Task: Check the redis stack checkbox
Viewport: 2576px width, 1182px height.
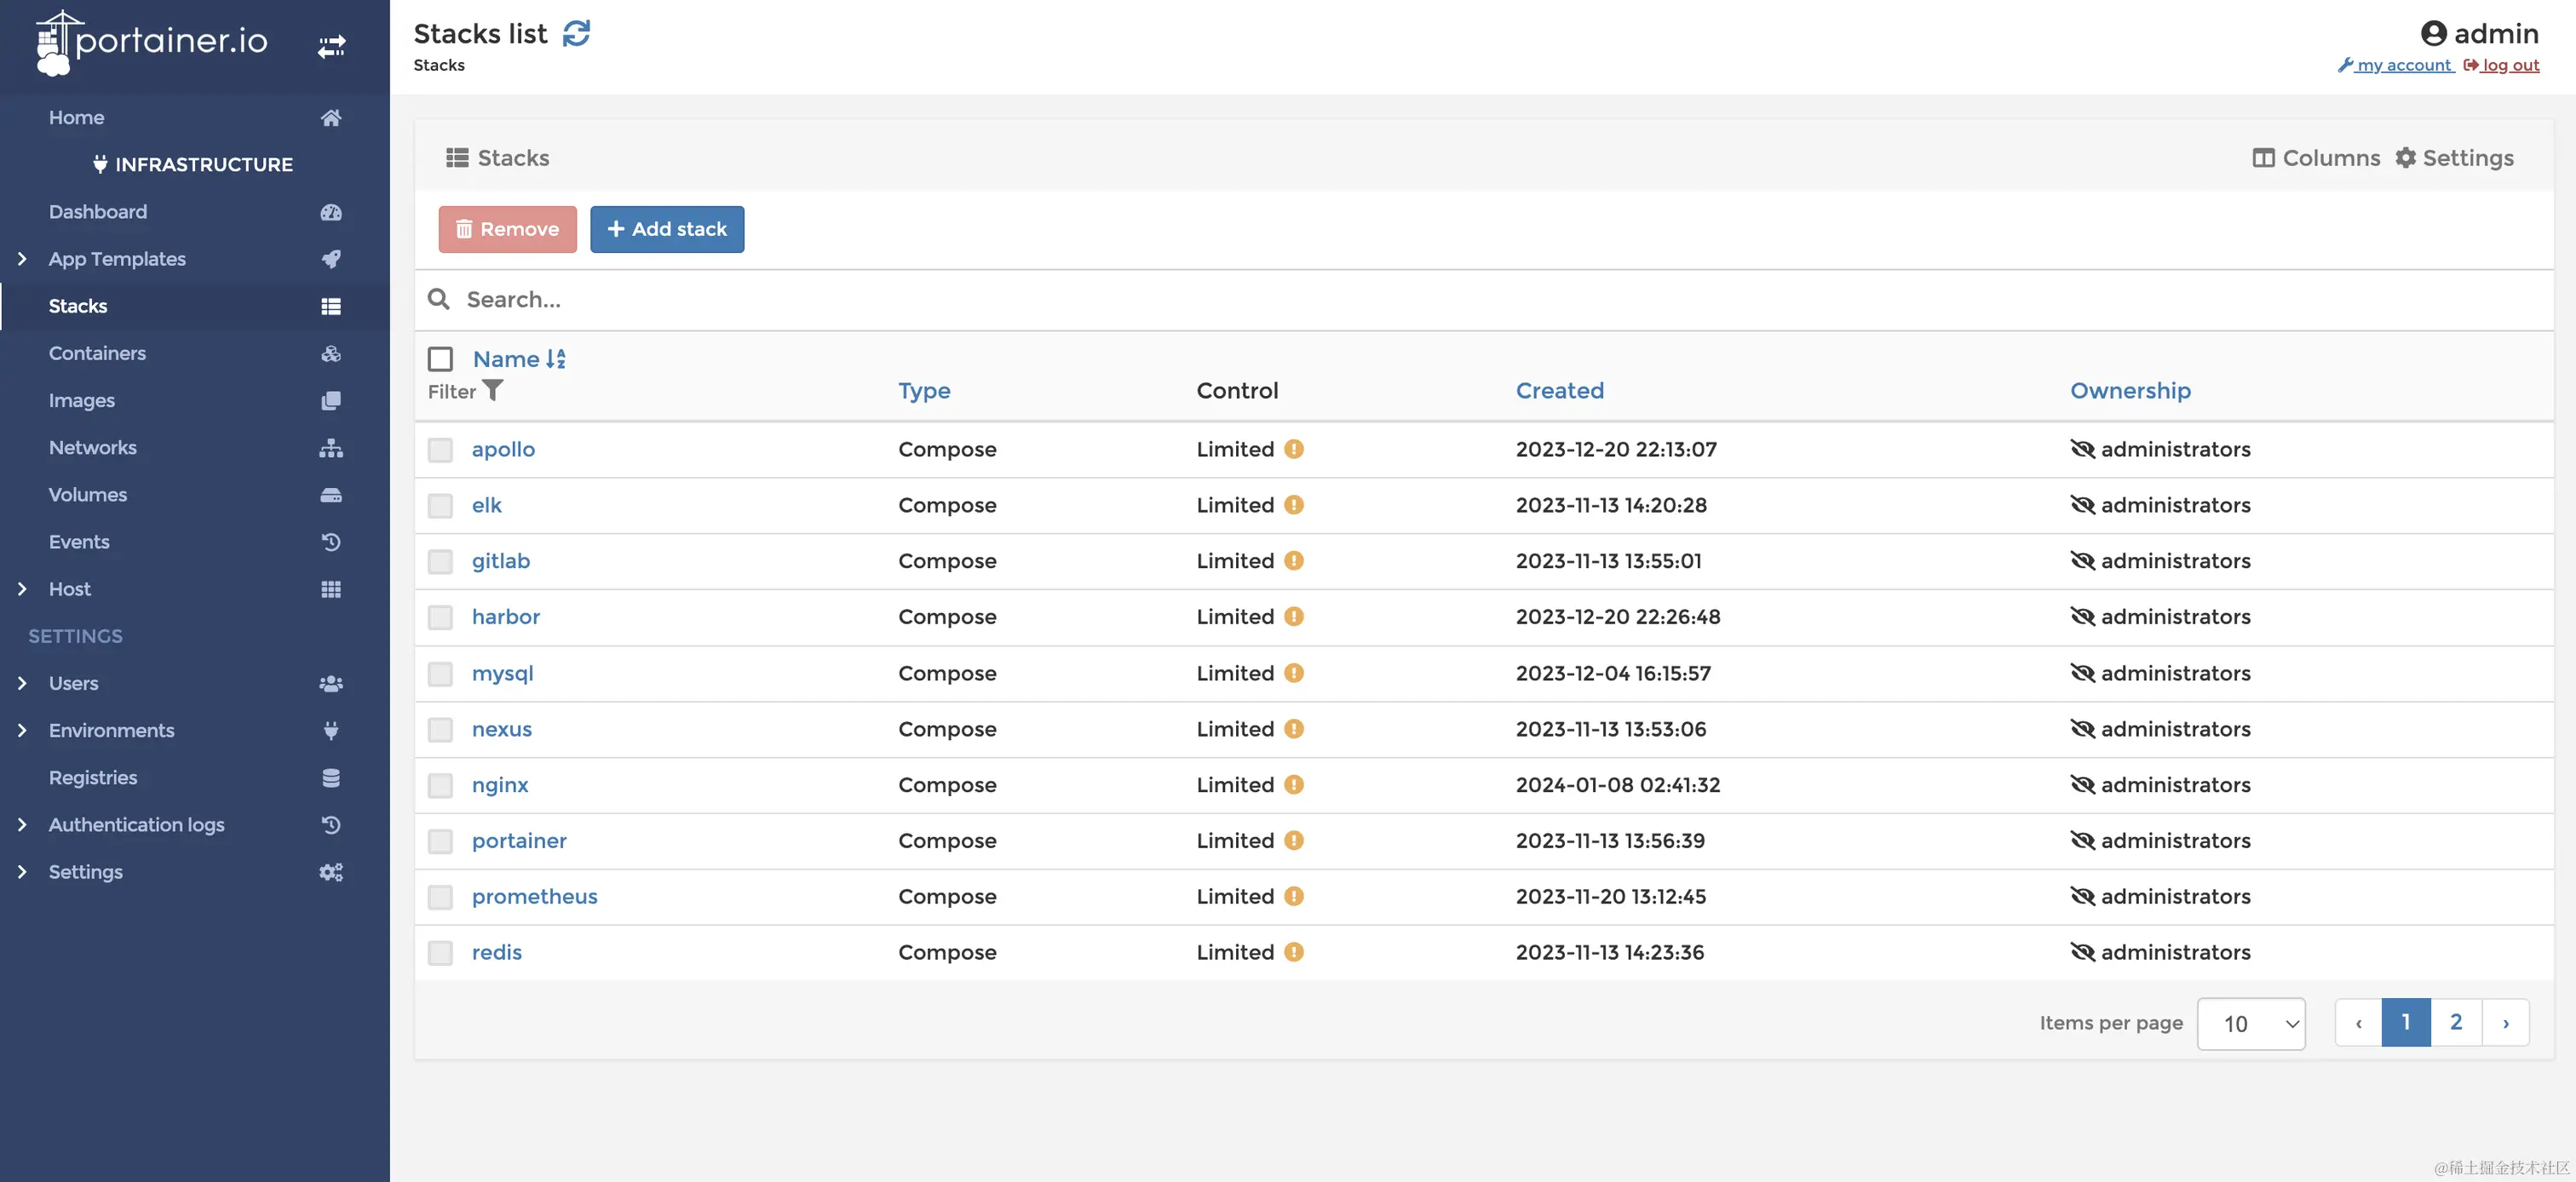Action: 440,953
